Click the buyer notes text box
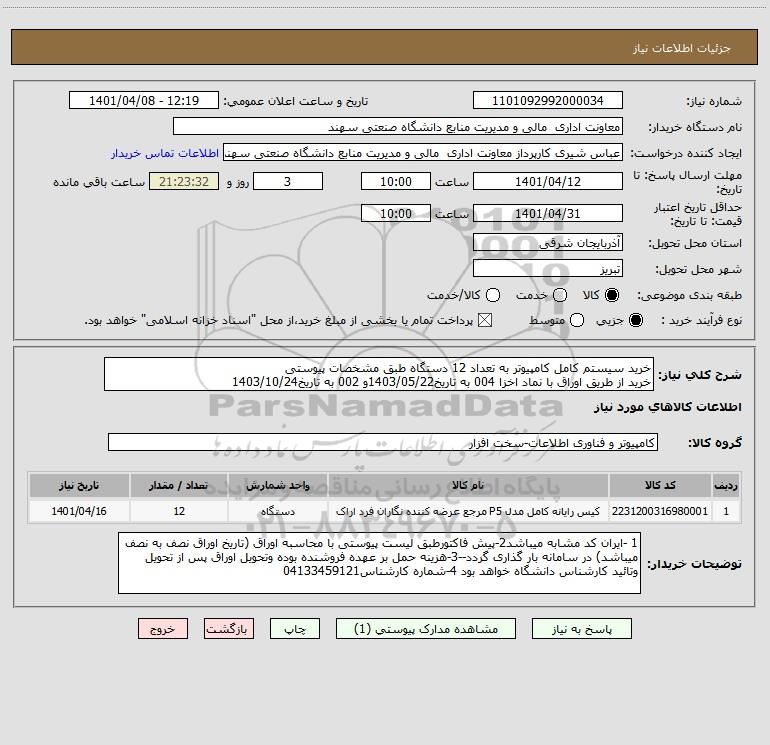 tap(379, 563)
